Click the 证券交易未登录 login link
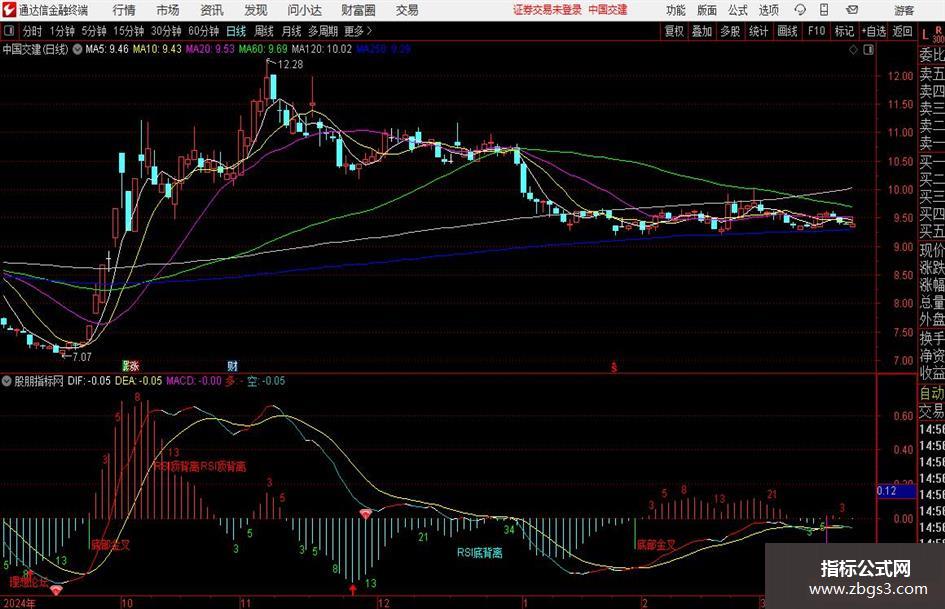The height and width of the screenshot is (609, 945). (547, 10)
